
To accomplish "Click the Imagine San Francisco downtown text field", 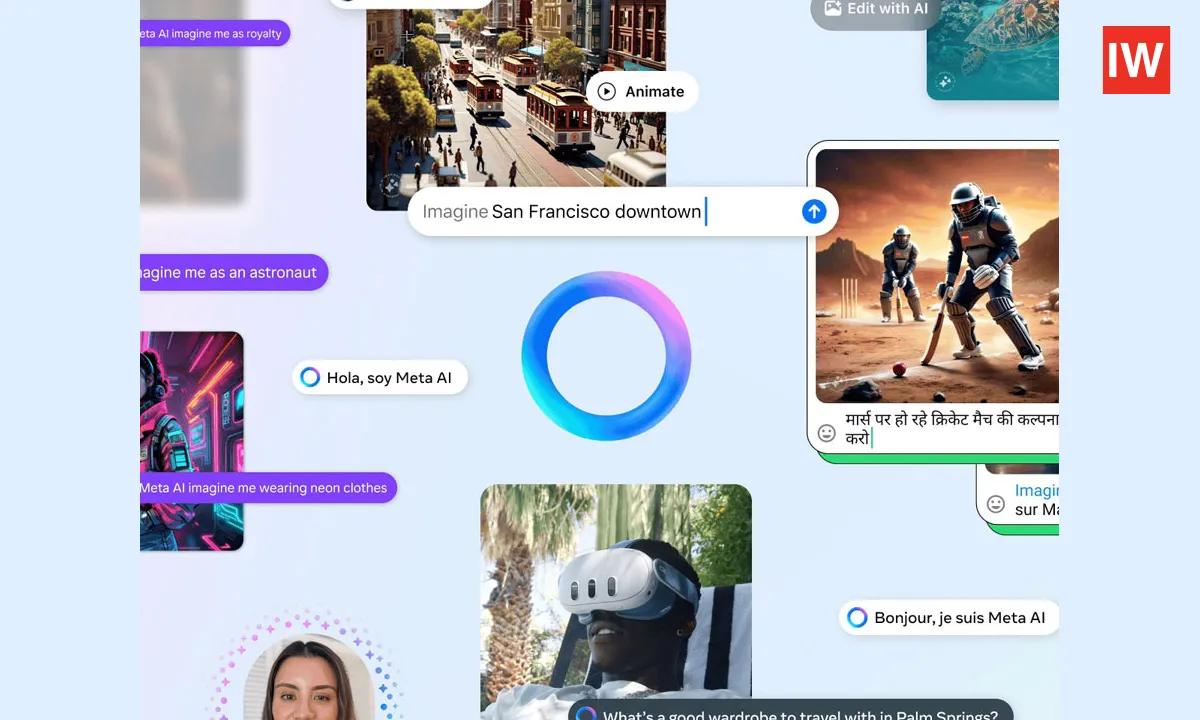I will point(597,211).
